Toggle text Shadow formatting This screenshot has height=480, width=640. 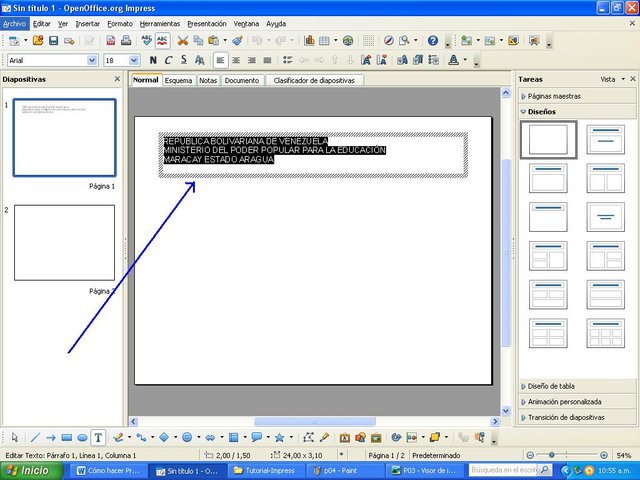[199, 60]
